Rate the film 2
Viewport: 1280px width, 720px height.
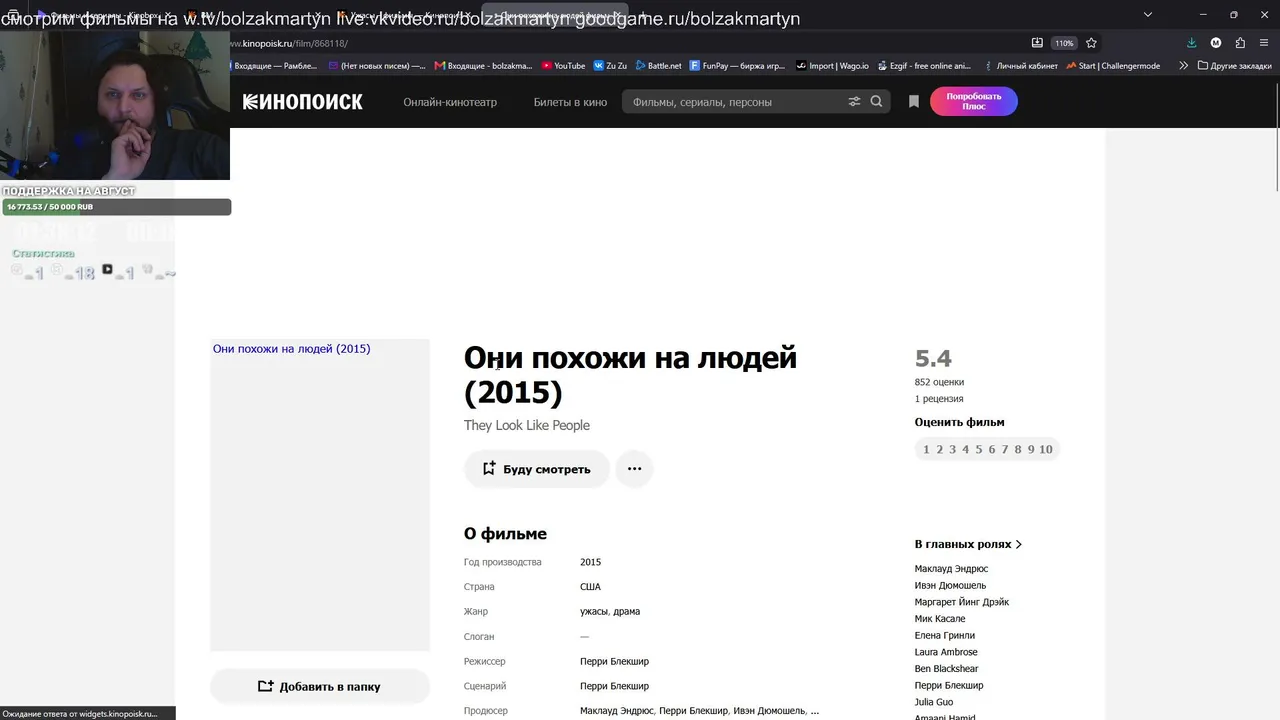[x=939, y=450]
